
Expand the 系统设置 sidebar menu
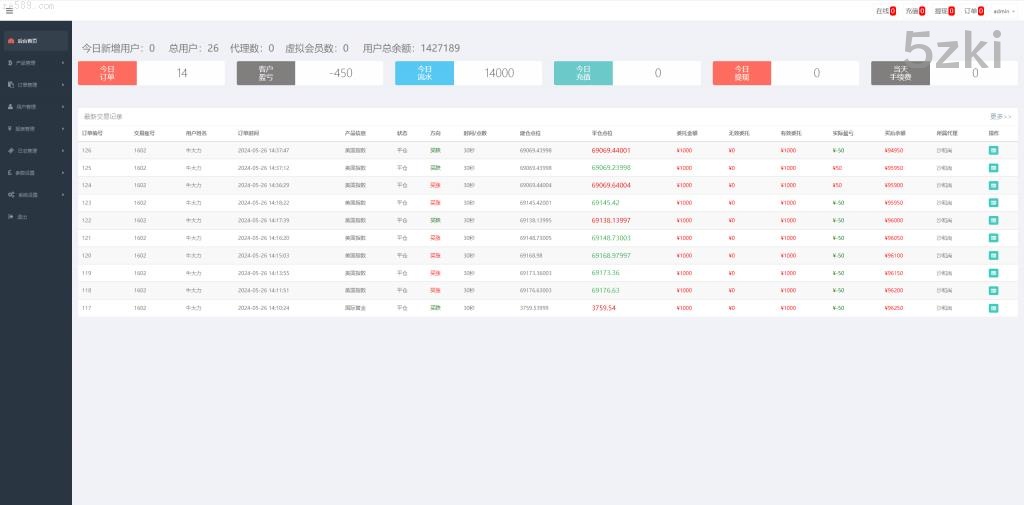(36, 194)
